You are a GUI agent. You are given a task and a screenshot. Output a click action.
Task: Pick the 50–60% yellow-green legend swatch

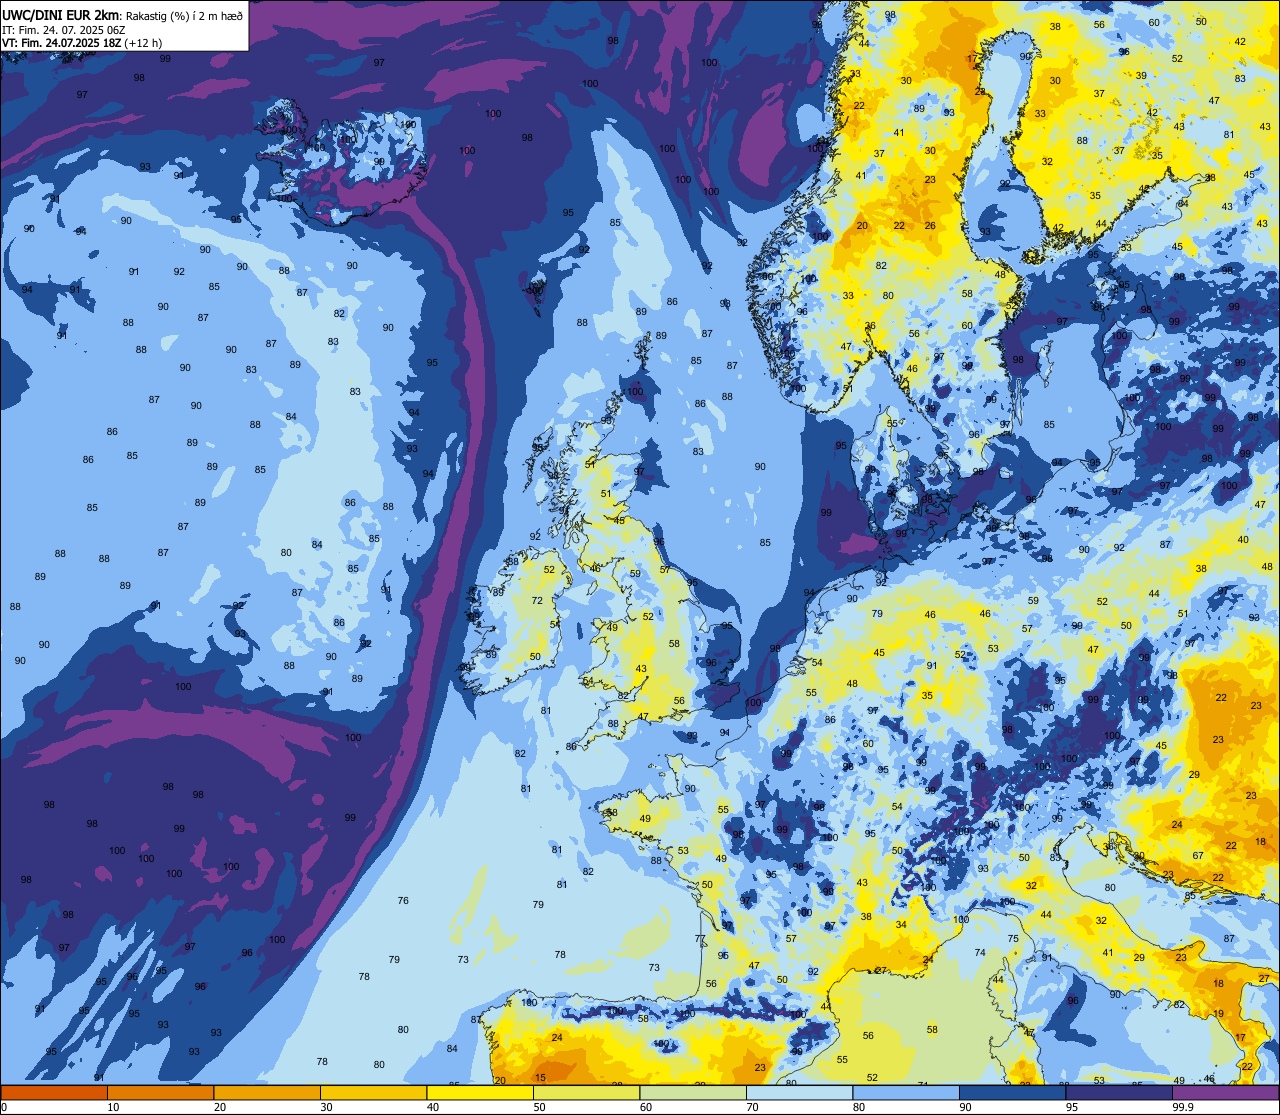click(x=586, y=1092)
